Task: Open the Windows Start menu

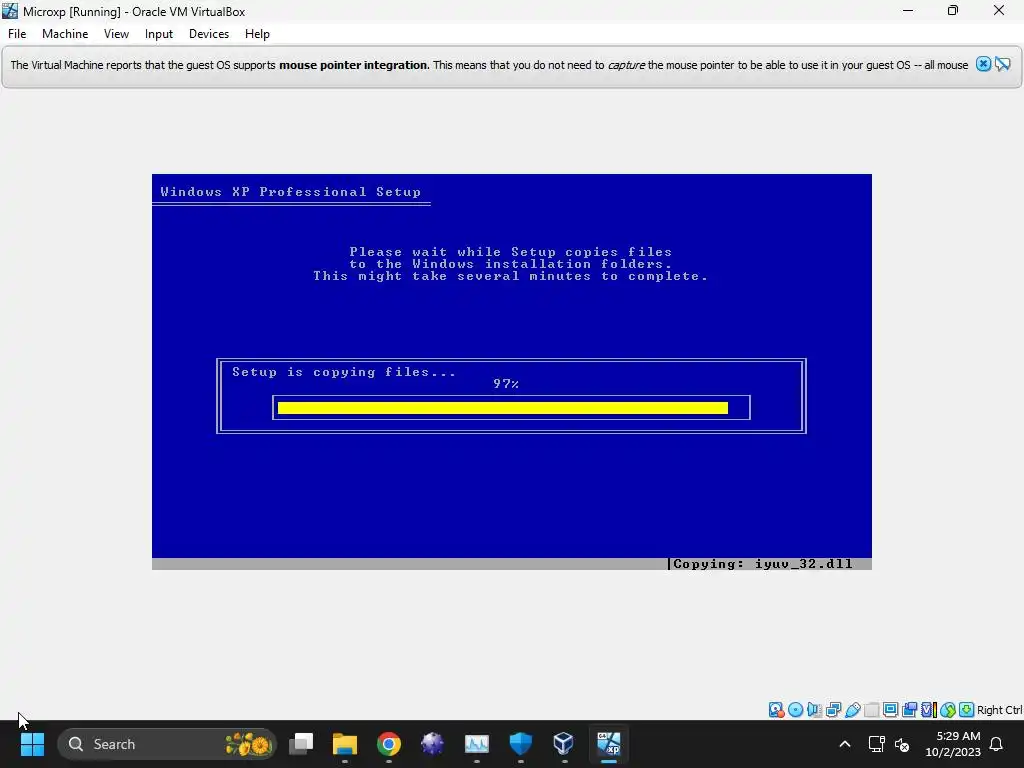Action: click(x=32, y=744)
